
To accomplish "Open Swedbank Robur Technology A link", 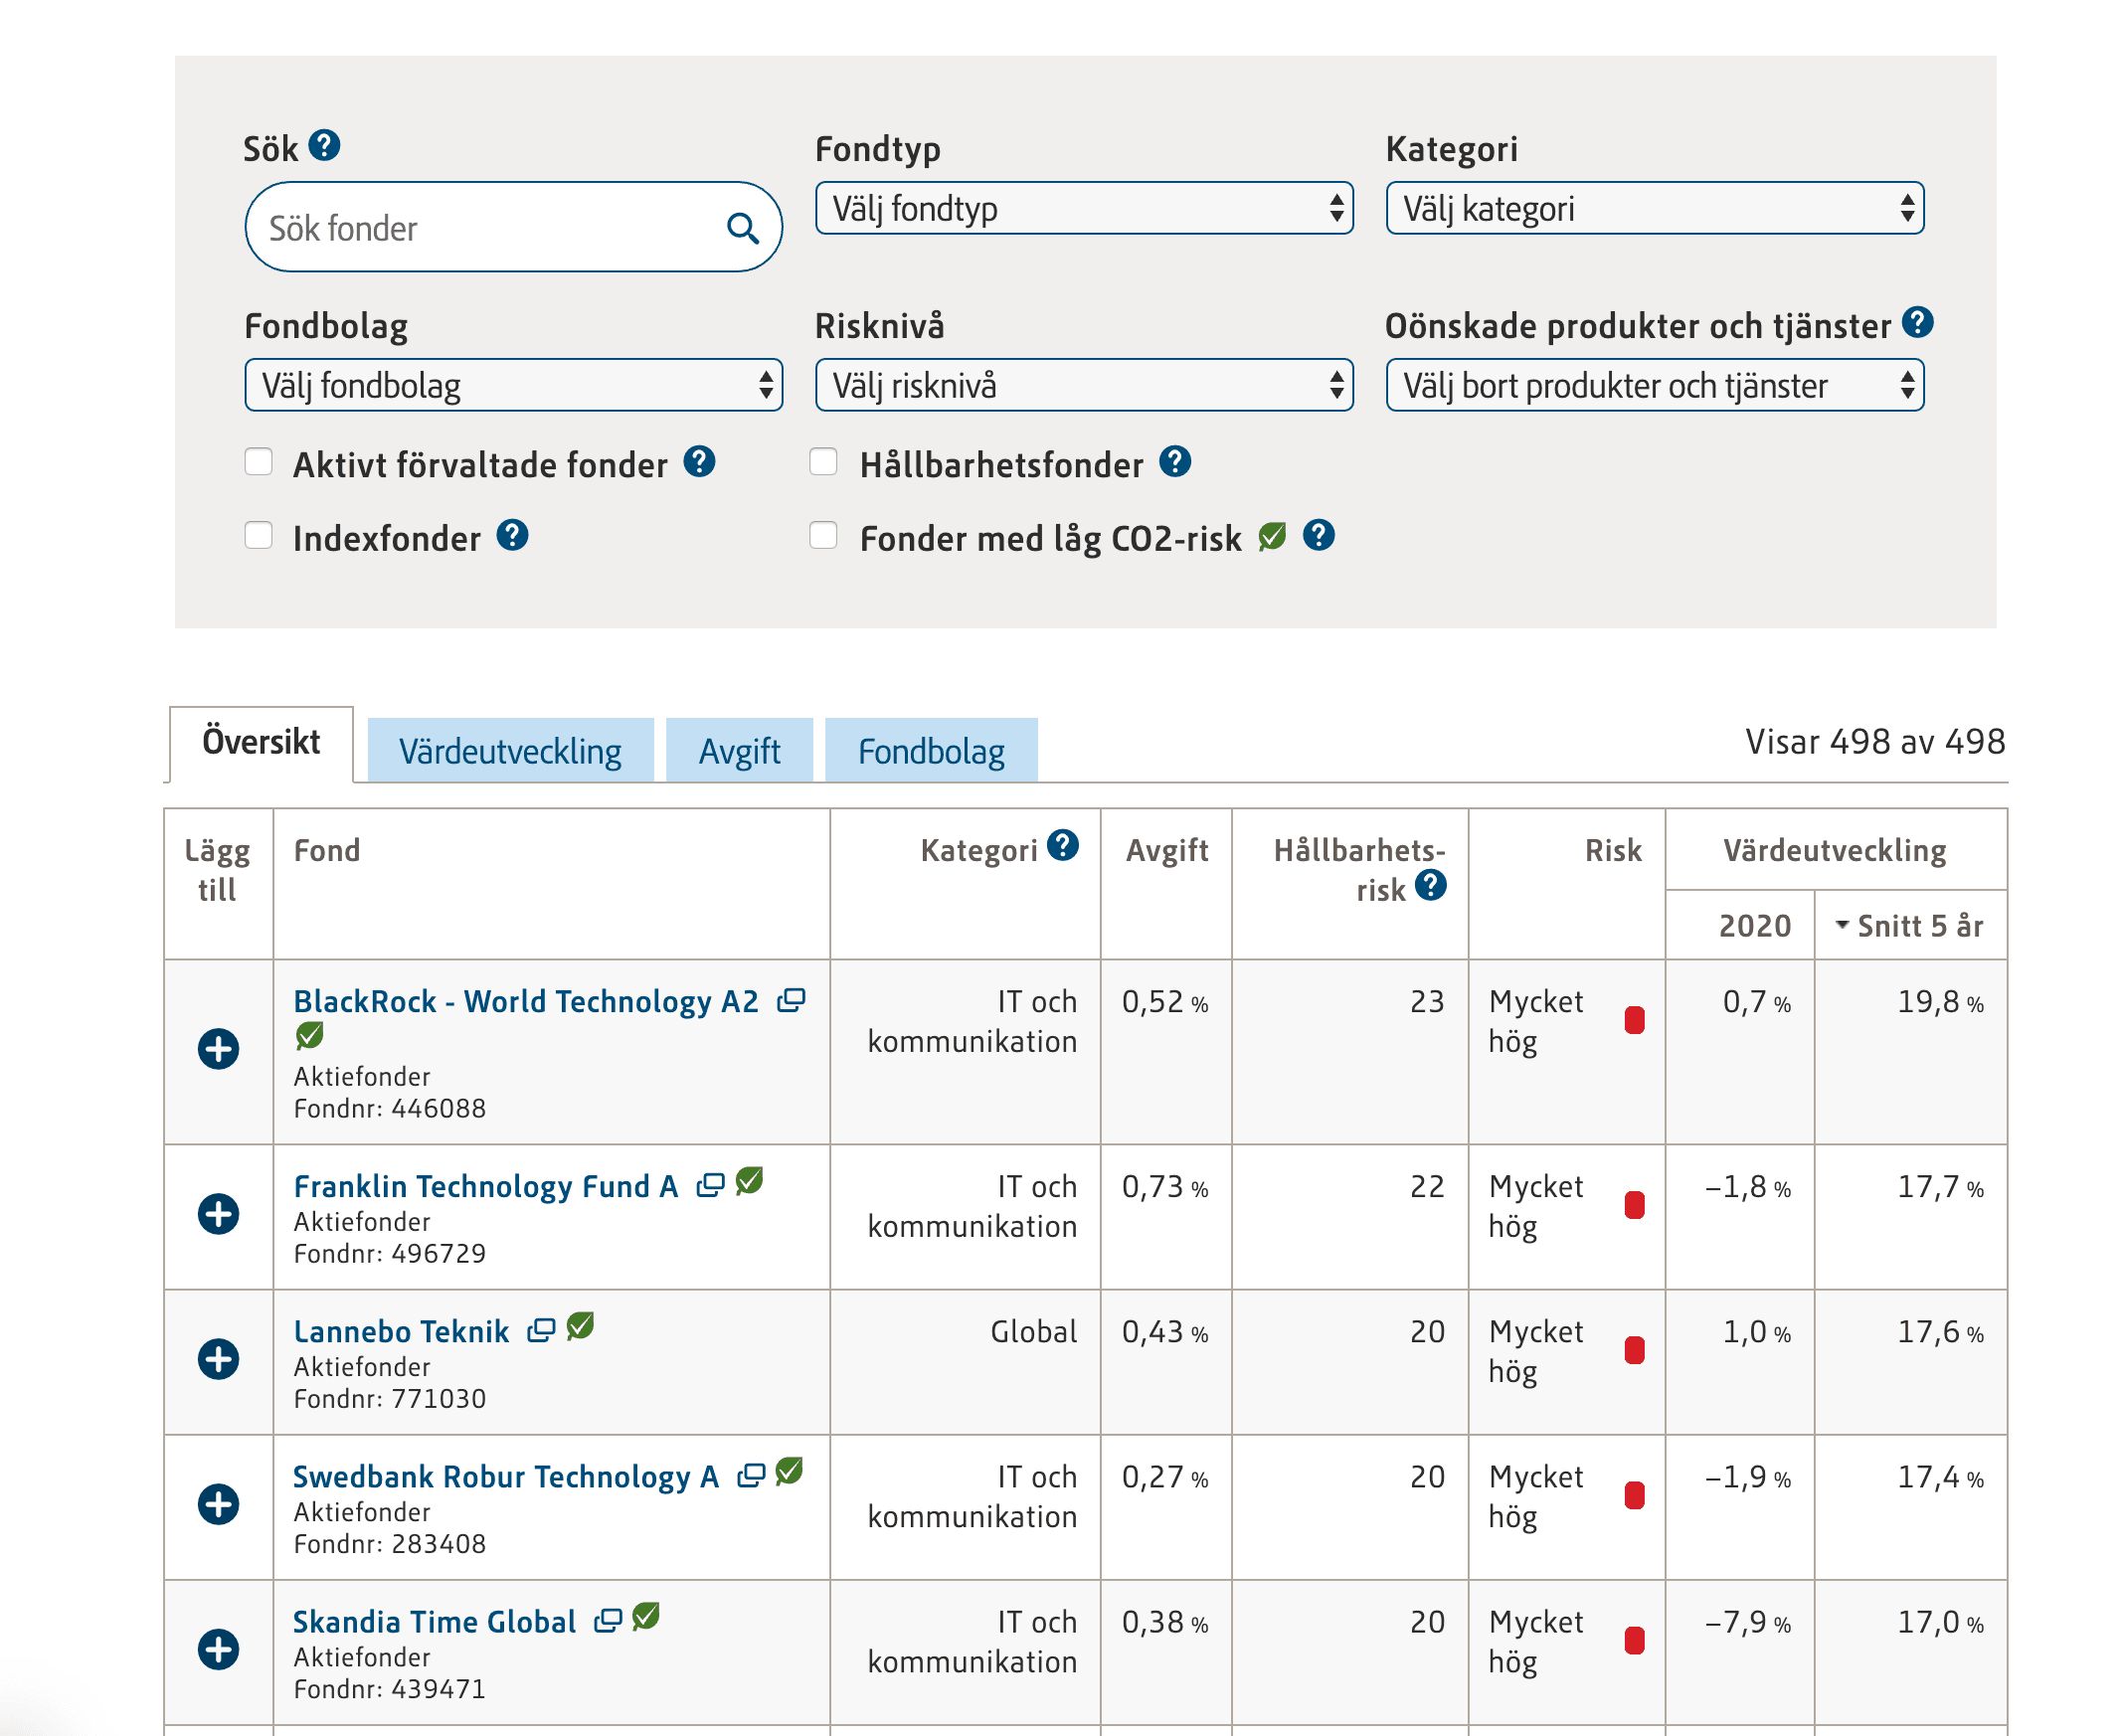I will click(x=506, y=1476).
